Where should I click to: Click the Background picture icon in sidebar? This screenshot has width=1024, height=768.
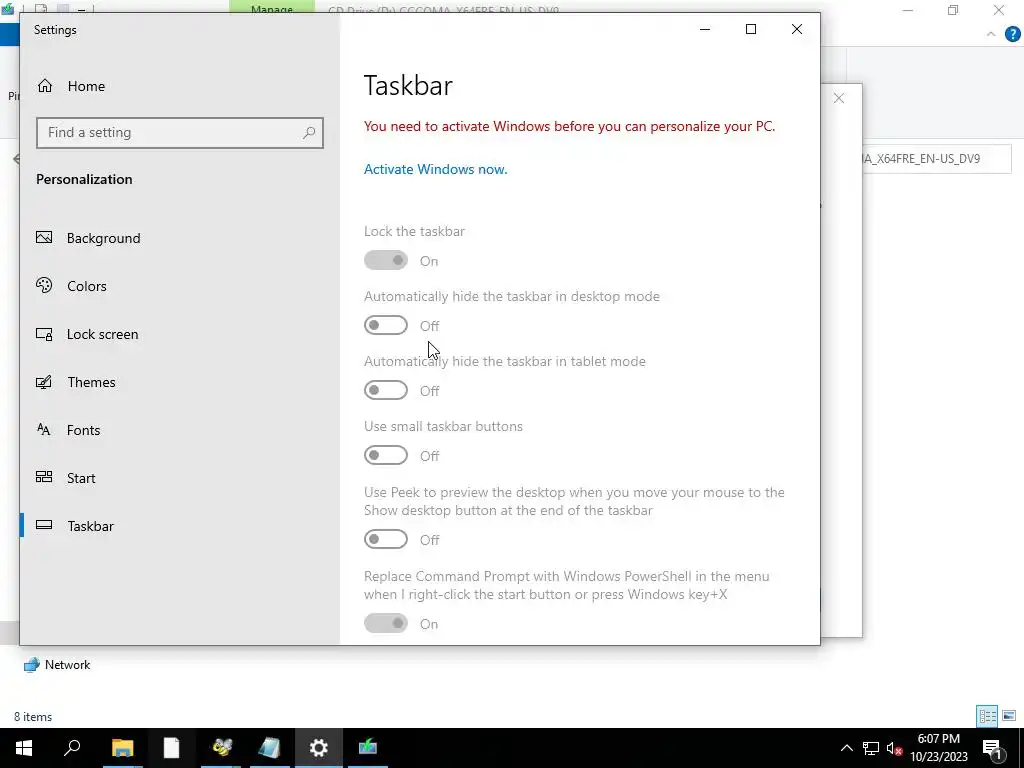pos(44,237)
